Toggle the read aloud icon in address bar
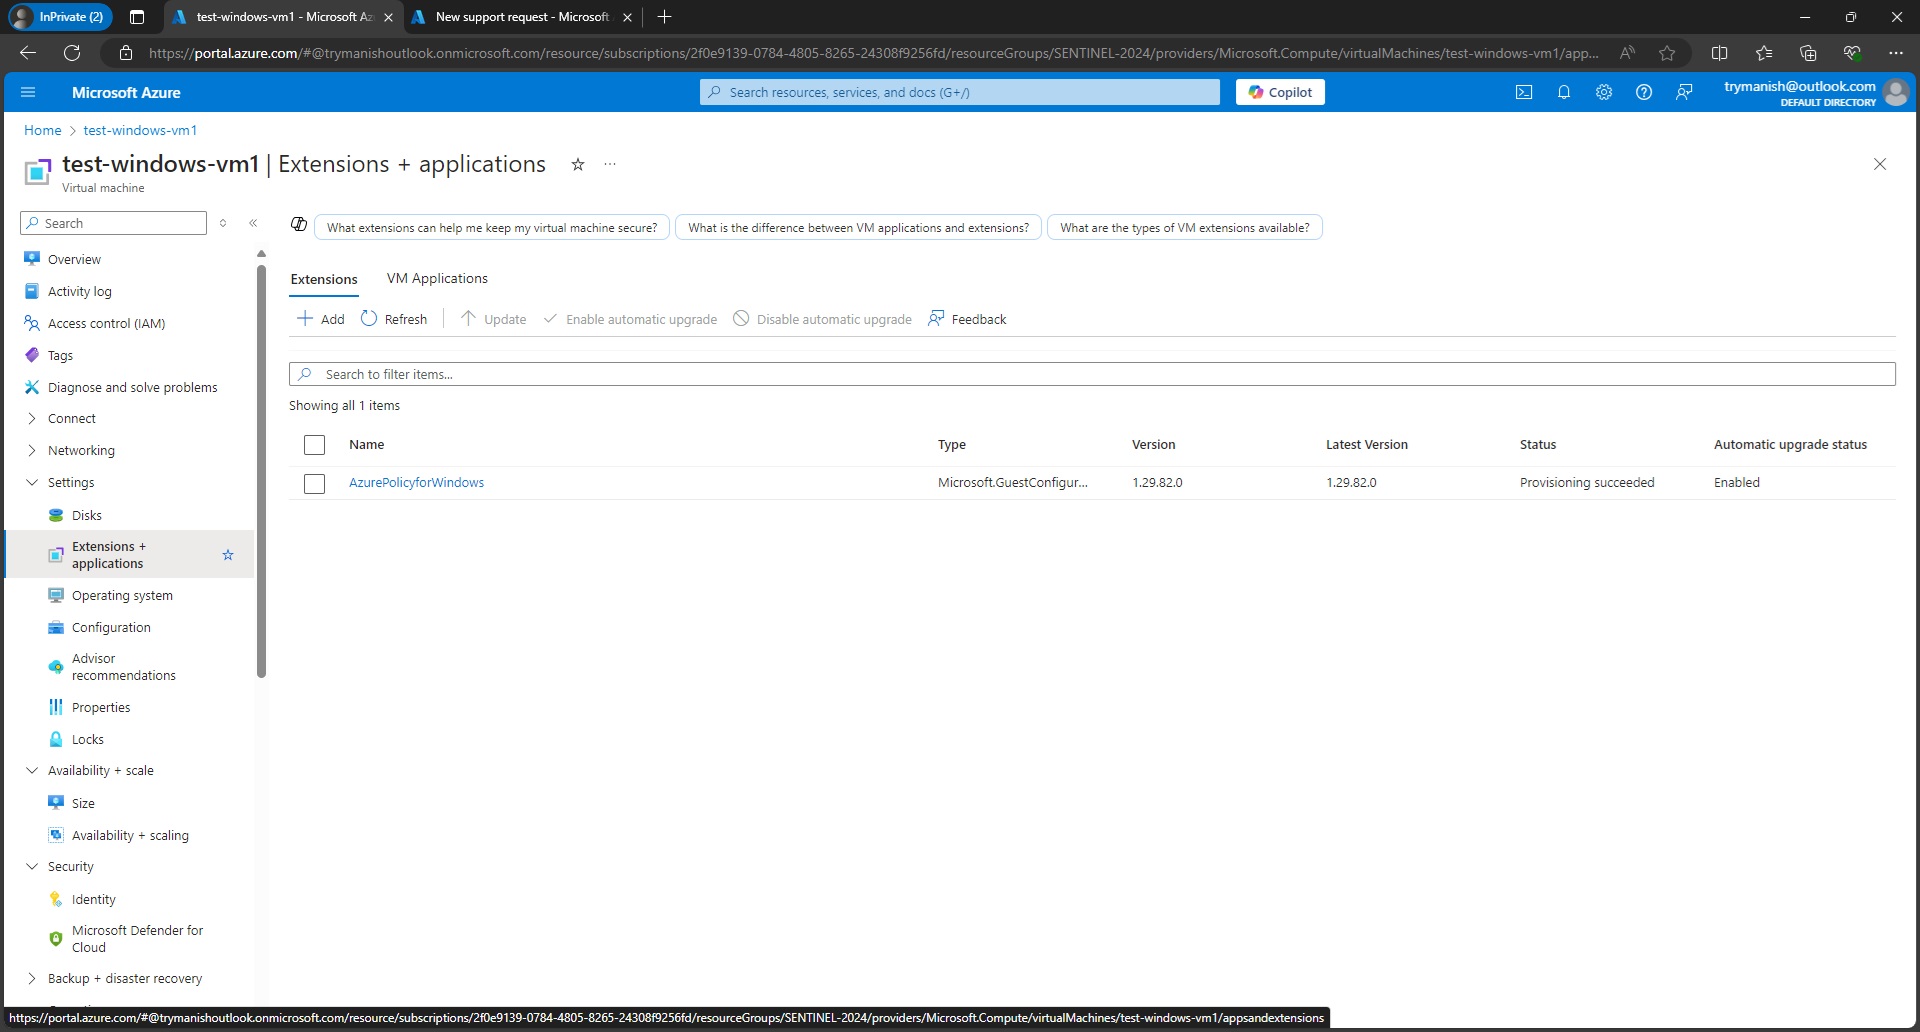Screen dimensions: 1920x1032 (x=1627, y=53)
